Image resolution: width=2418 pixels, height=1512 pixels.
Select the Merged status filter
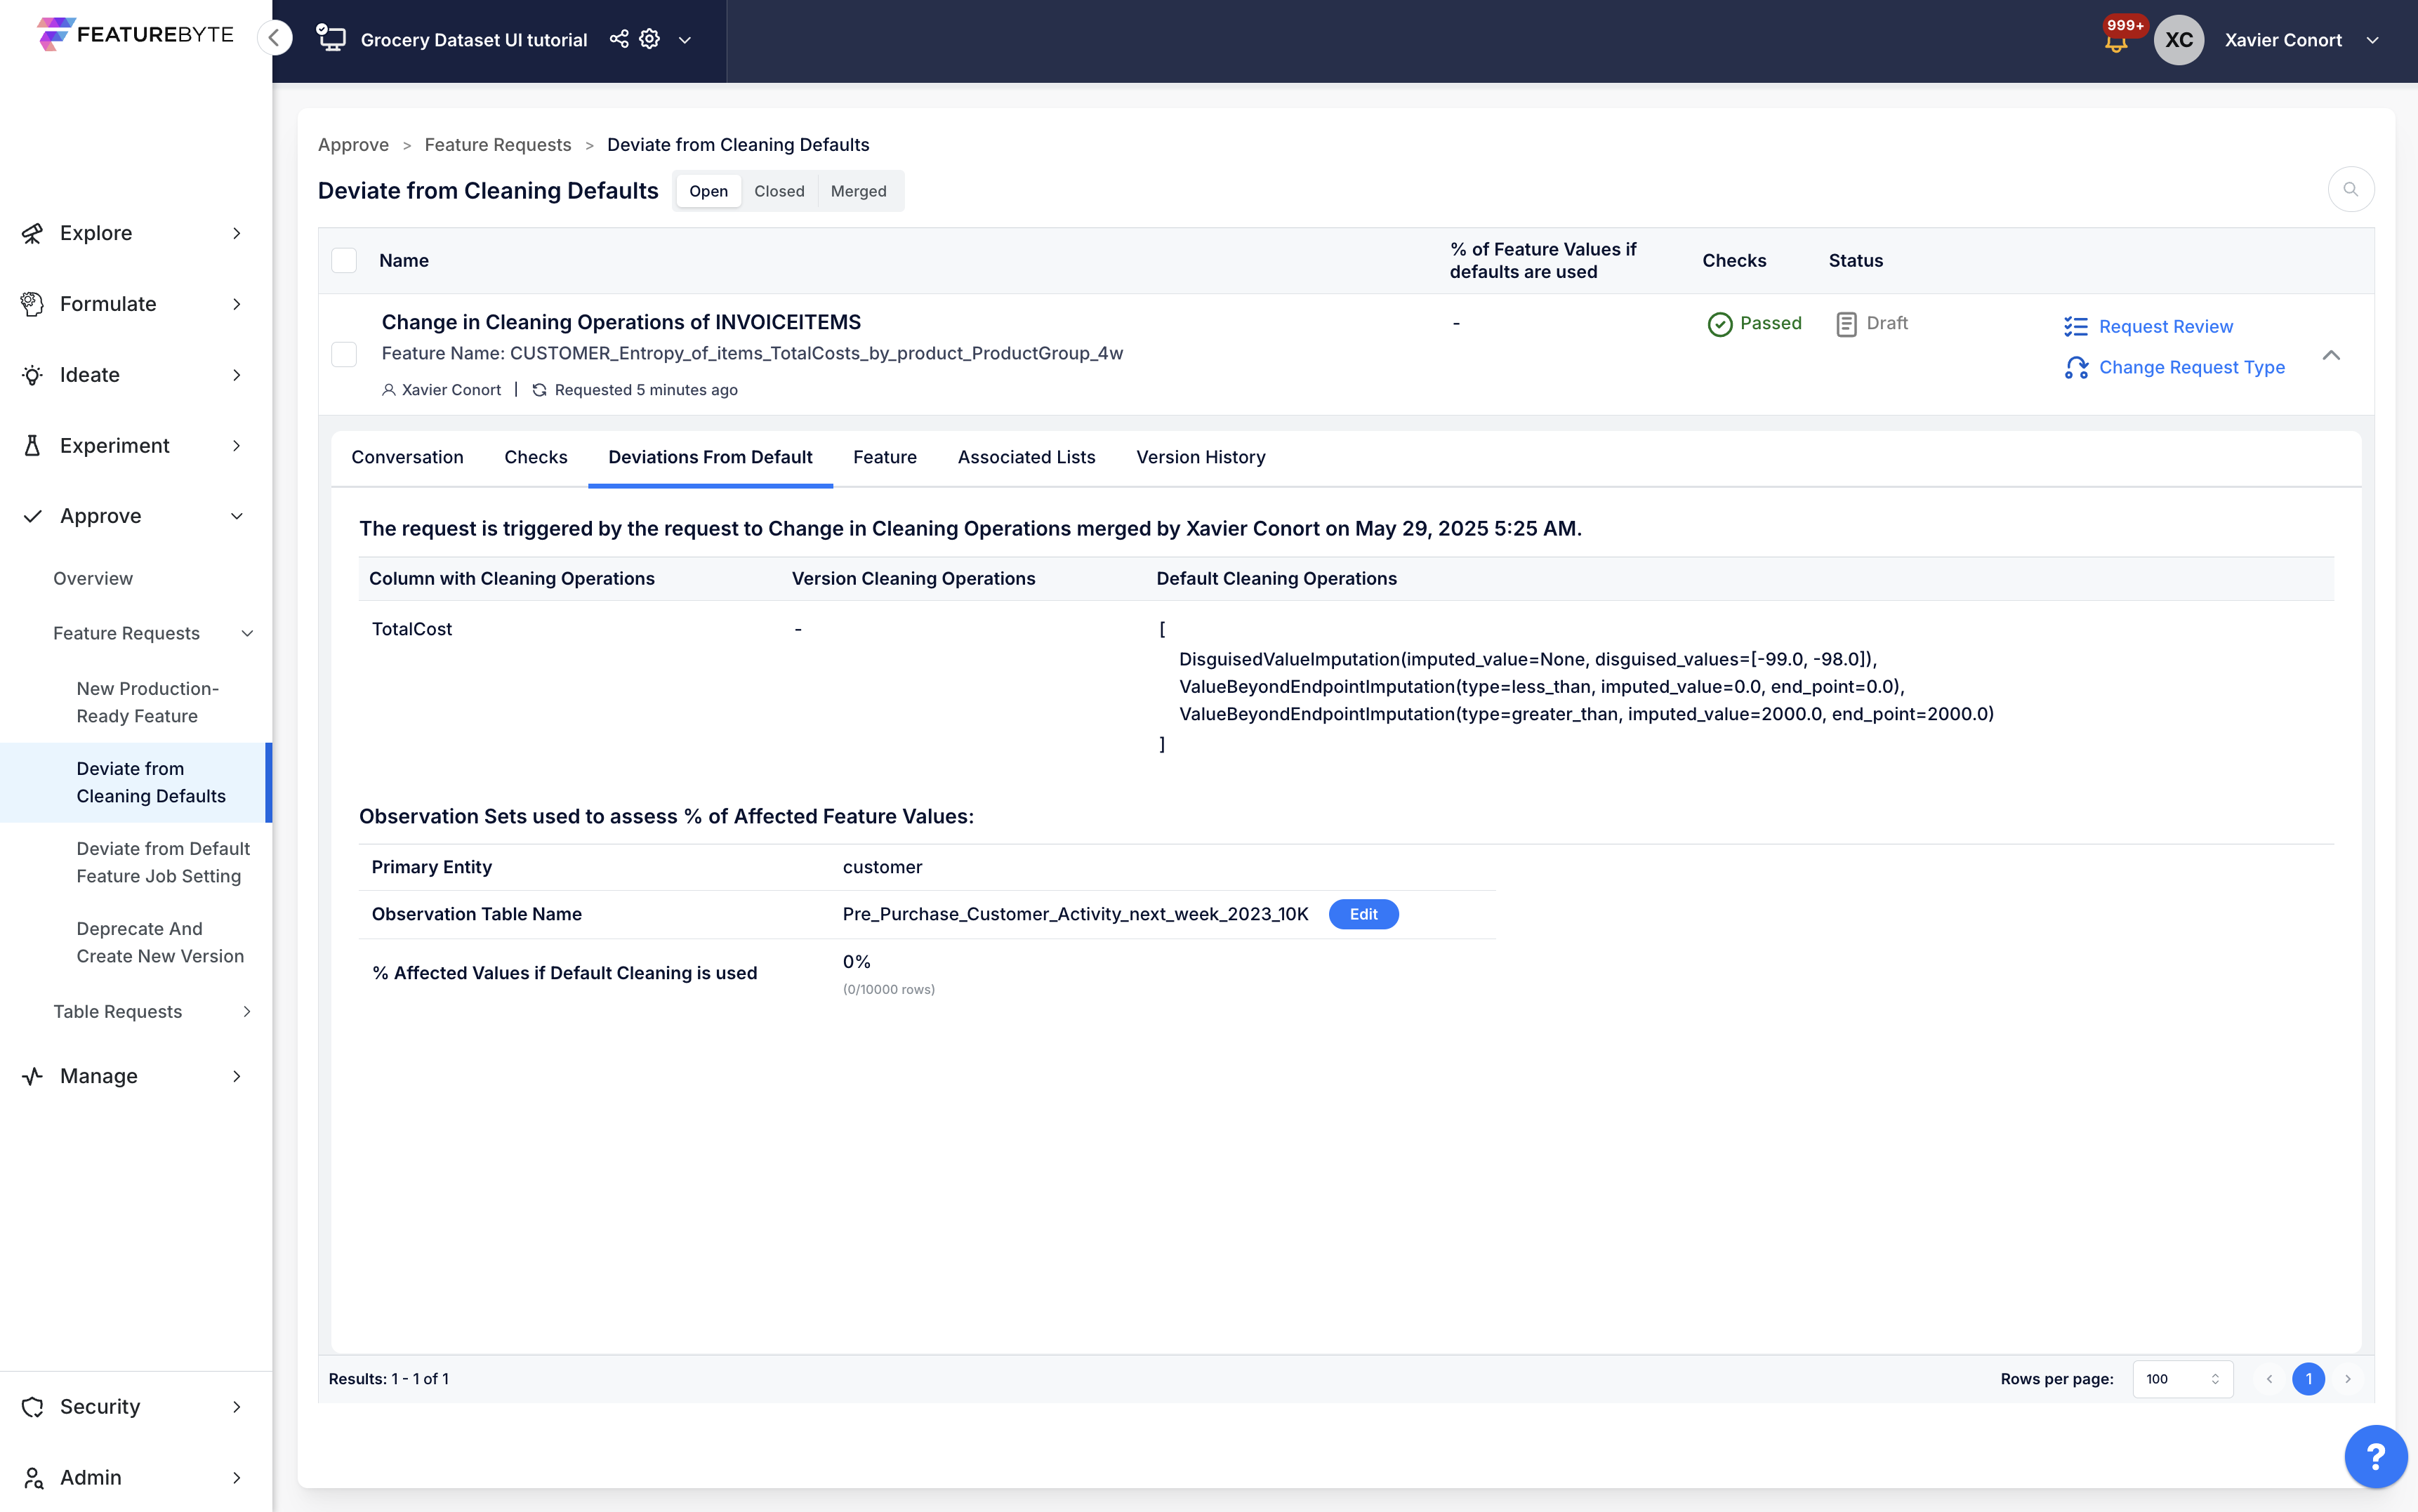[x=858, y=191]
